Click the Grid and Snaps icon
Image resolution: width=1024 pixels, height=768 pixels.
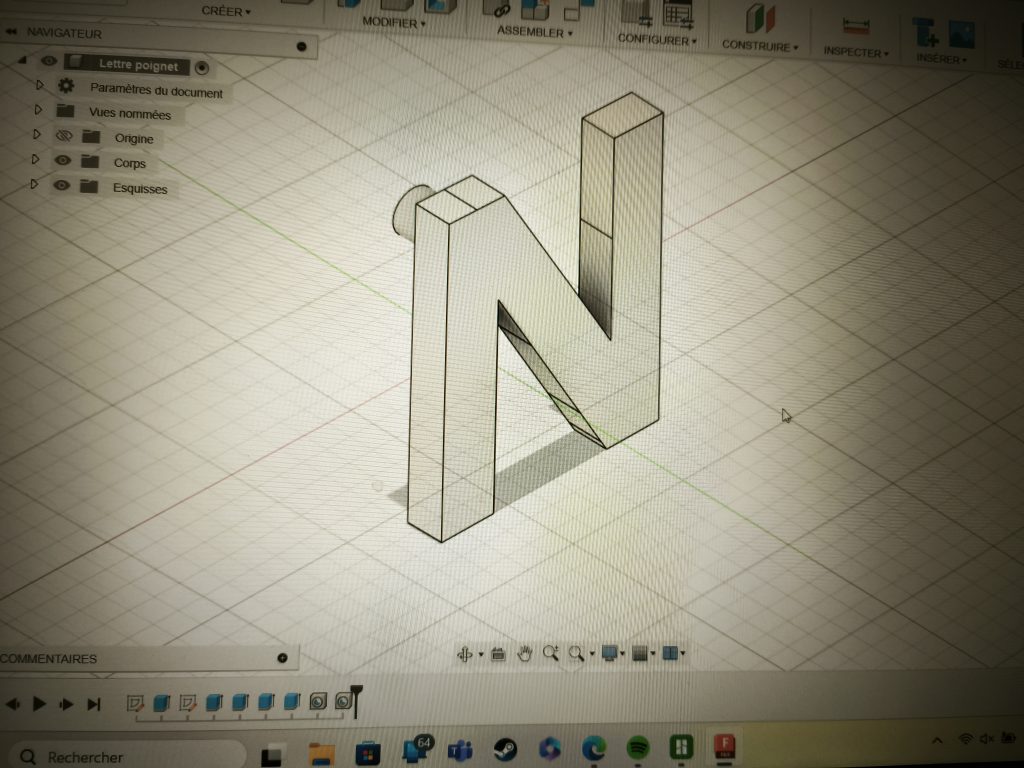click(640, 653)
